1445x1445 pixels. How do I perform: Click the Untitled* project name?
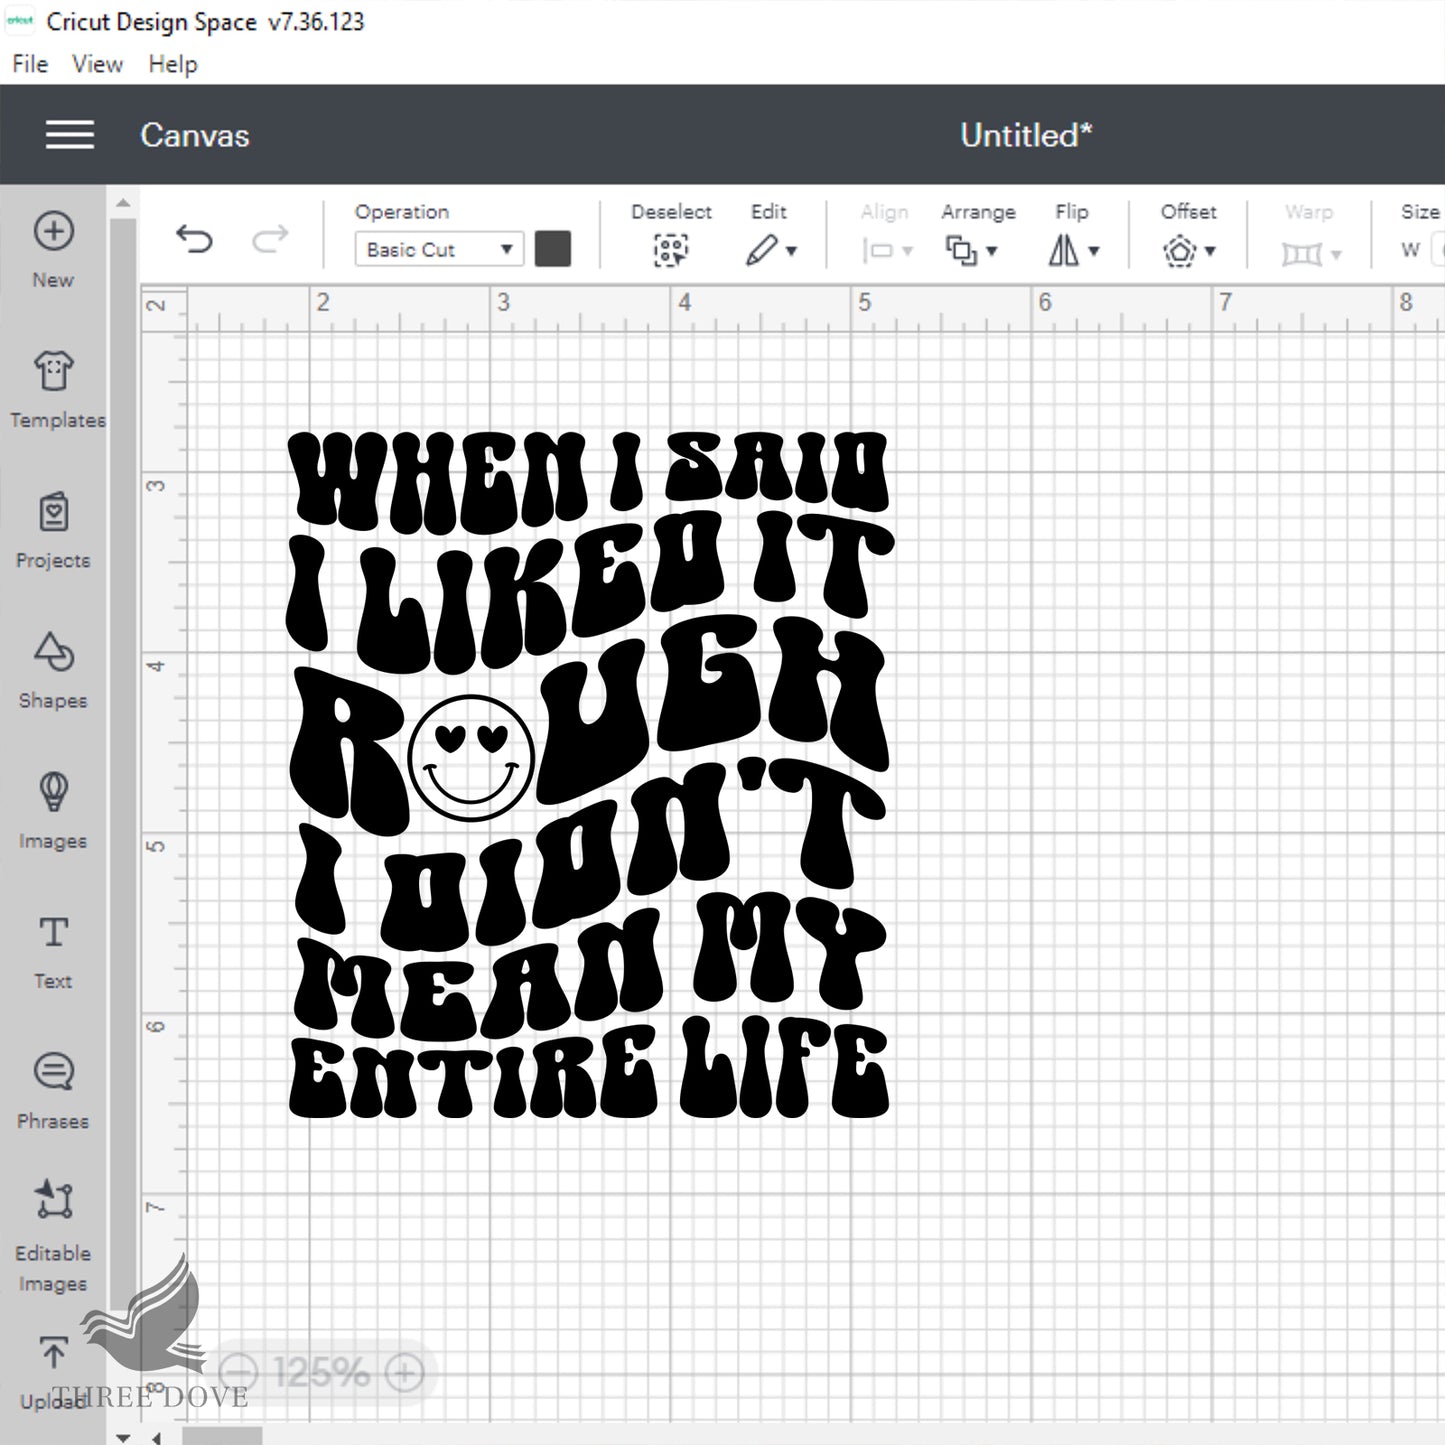pos(1027,135)
